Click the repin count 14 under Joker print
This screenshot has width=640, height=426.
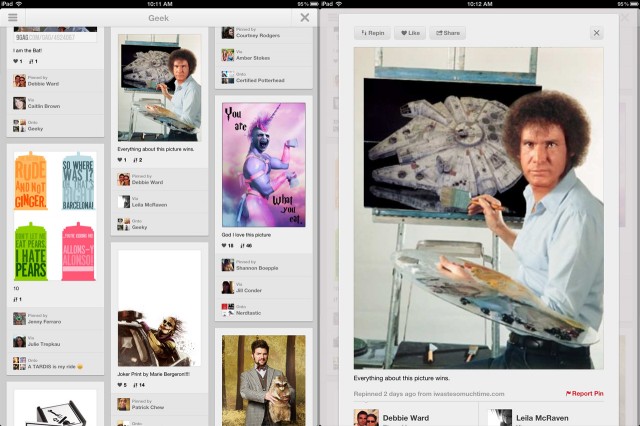pos(139,385)
